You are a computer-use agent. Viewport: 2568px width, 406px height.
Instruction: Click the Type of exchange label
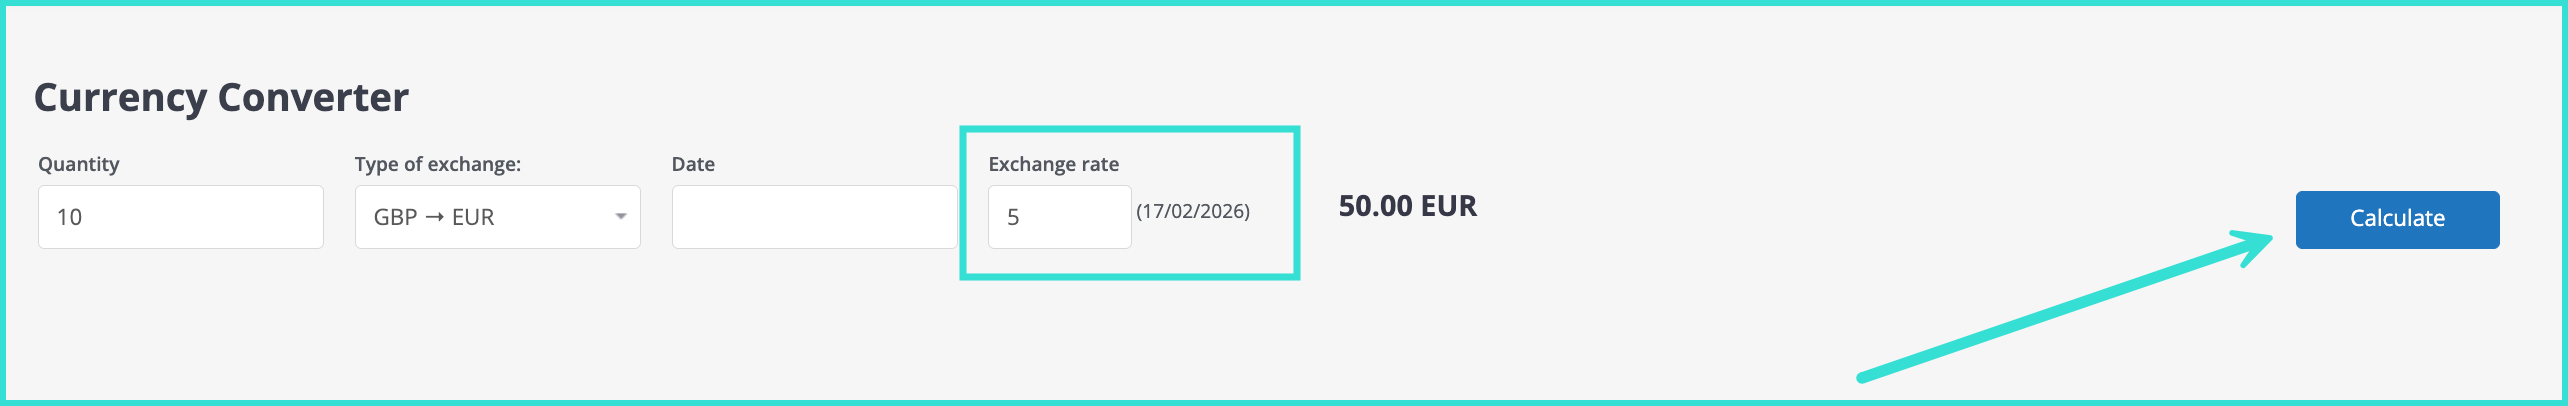[x=437, y=164]
